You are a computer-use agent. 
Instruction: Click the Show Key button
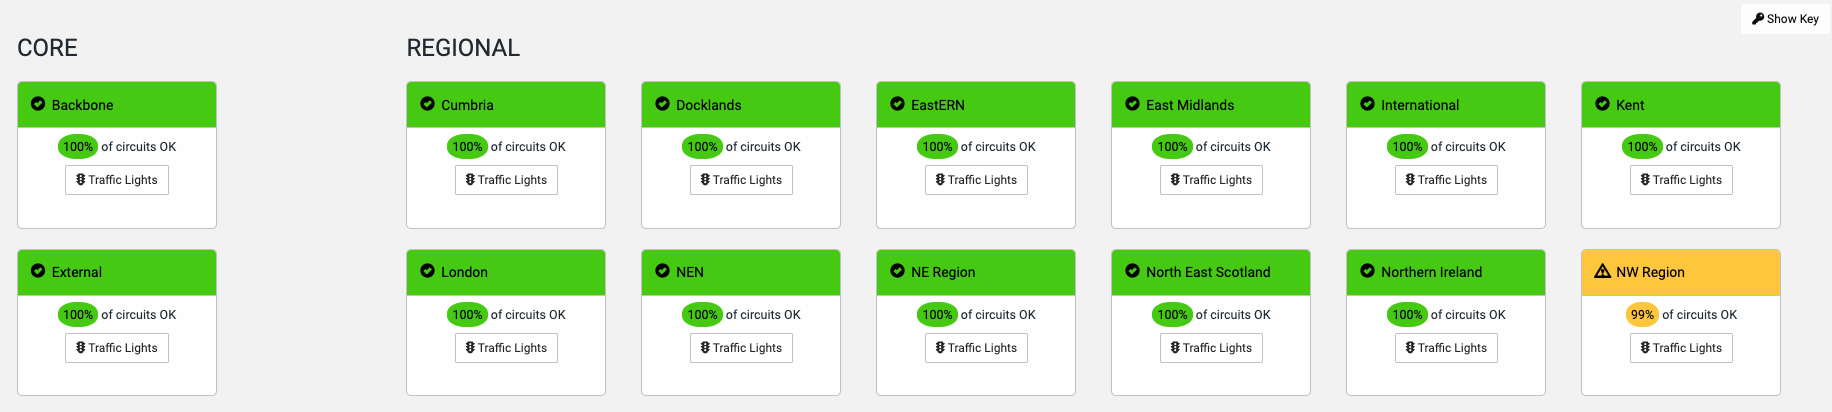[x=1785, y=19]
